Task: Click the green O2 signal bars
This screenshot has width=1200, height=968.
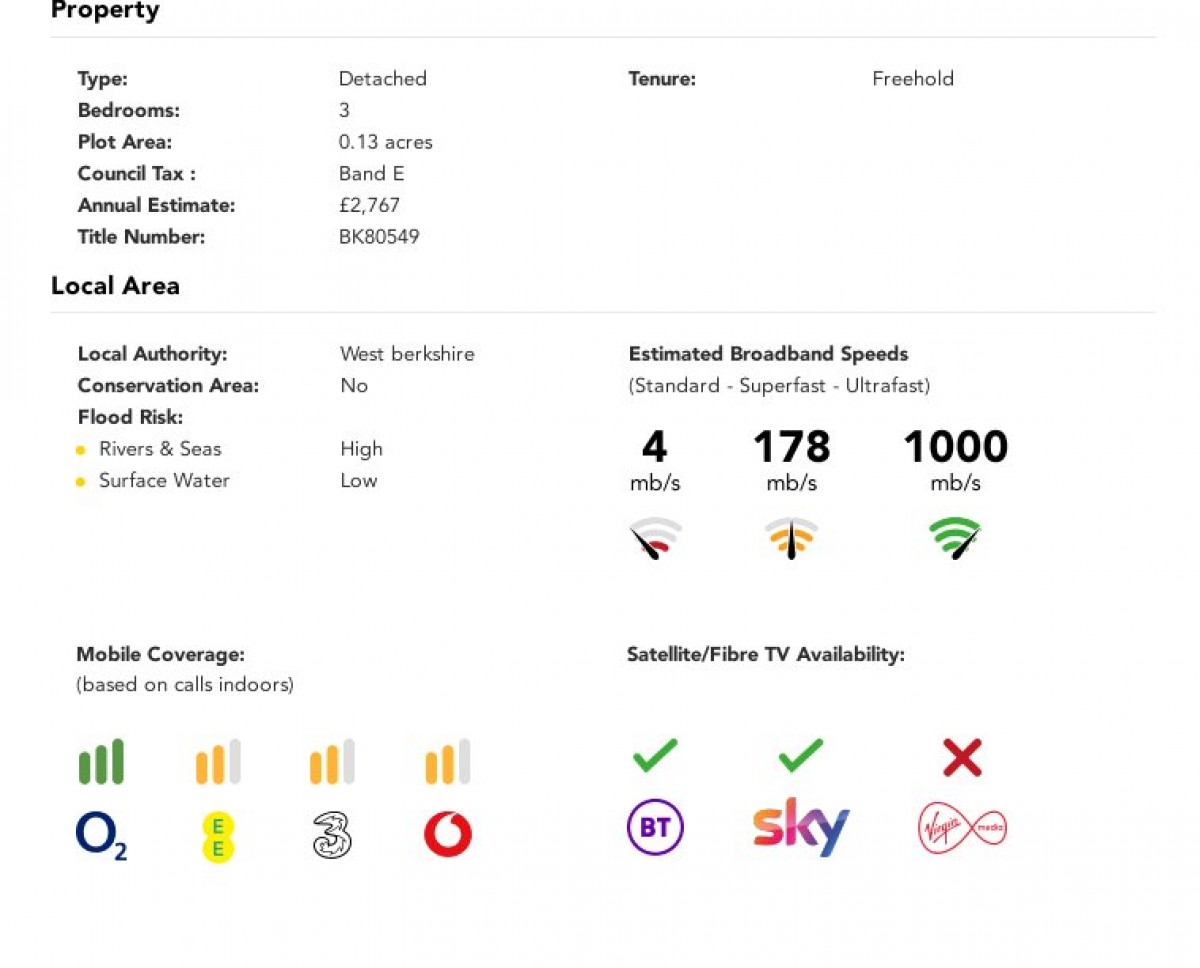Action: [x=101, y=761]
